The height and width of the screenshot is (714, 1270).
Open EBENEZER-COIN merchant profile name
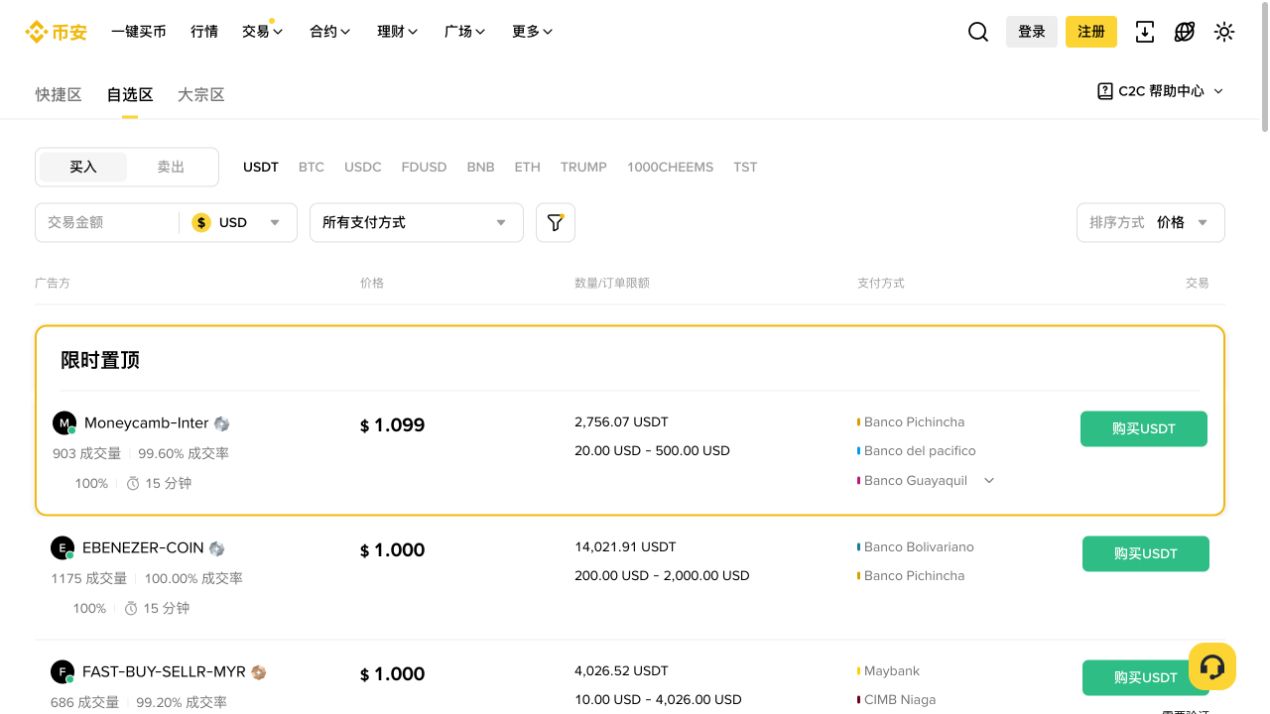pos(143,548)
